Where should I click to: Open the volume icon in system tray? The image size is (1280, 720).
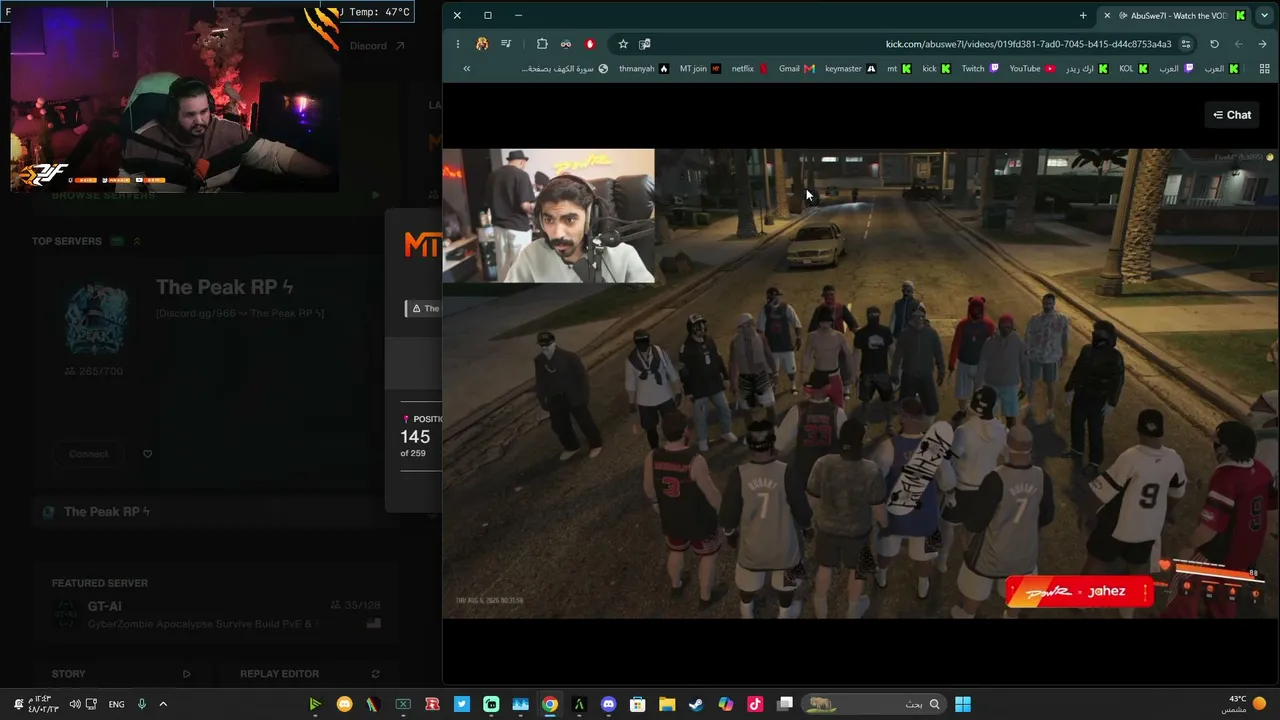coord(74,704)
